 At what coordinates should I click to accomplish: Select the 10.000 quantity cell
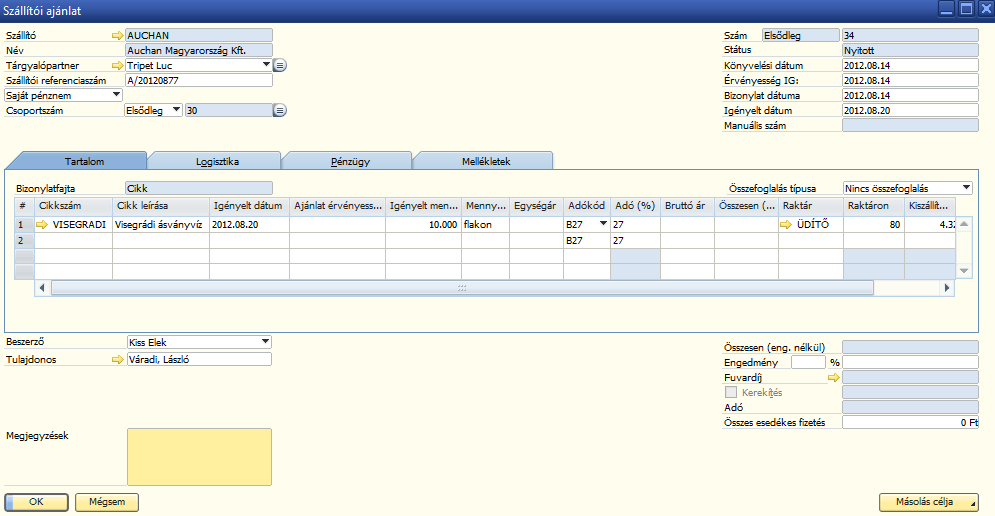tap(423, 225)
